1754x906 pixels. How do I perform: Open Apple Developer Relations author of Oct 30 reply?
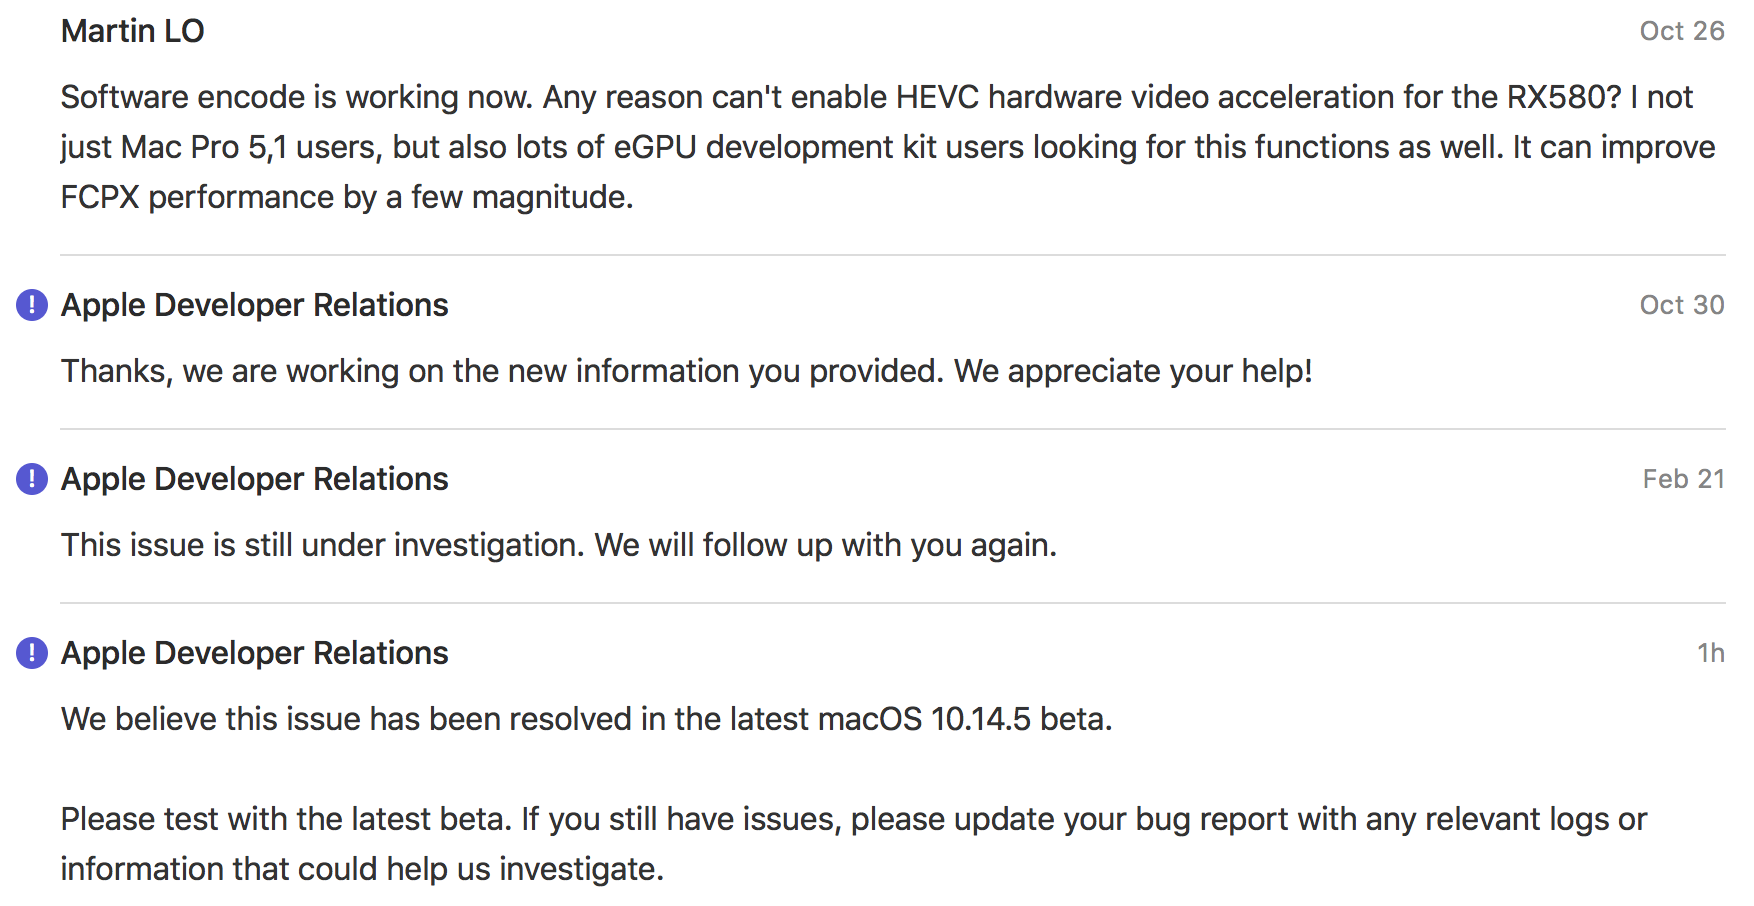point(254,305)
